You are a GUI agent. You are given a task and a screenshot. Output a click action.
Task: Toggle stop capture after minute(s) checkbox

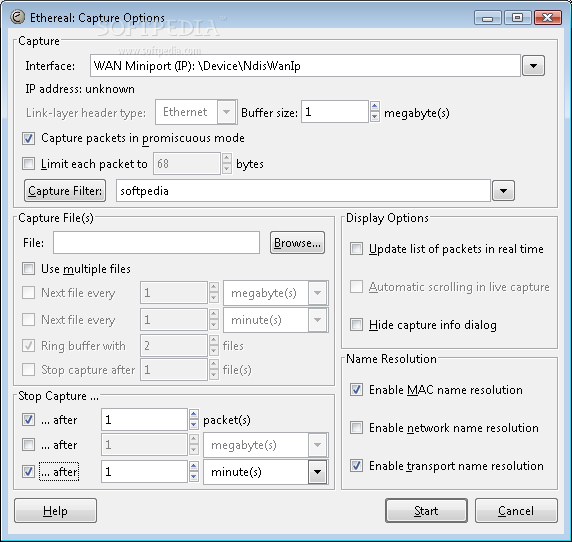[28, 472]
